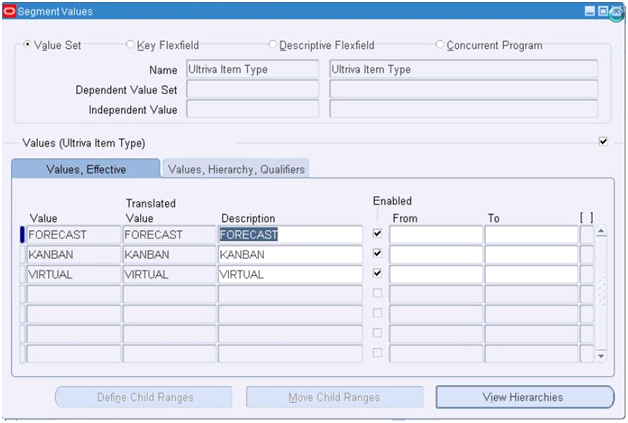Minimize the Segment Values window
The width and height of the screenshot is (628, 423).
[590, 11]
